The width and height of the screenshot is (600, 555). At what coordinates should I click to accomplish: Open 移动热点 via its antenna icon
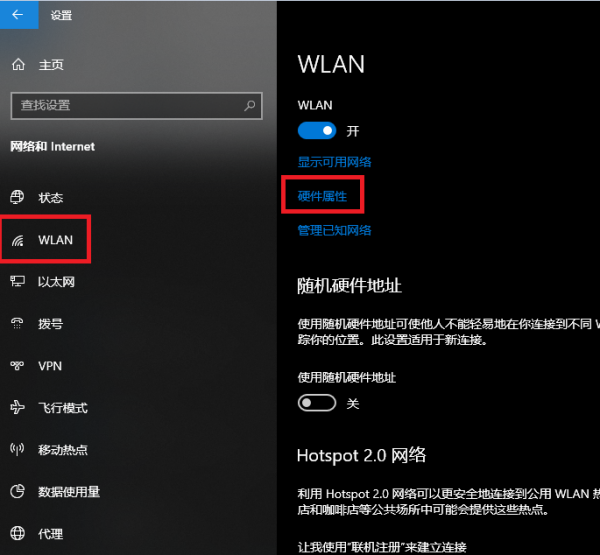coord(17,449)
